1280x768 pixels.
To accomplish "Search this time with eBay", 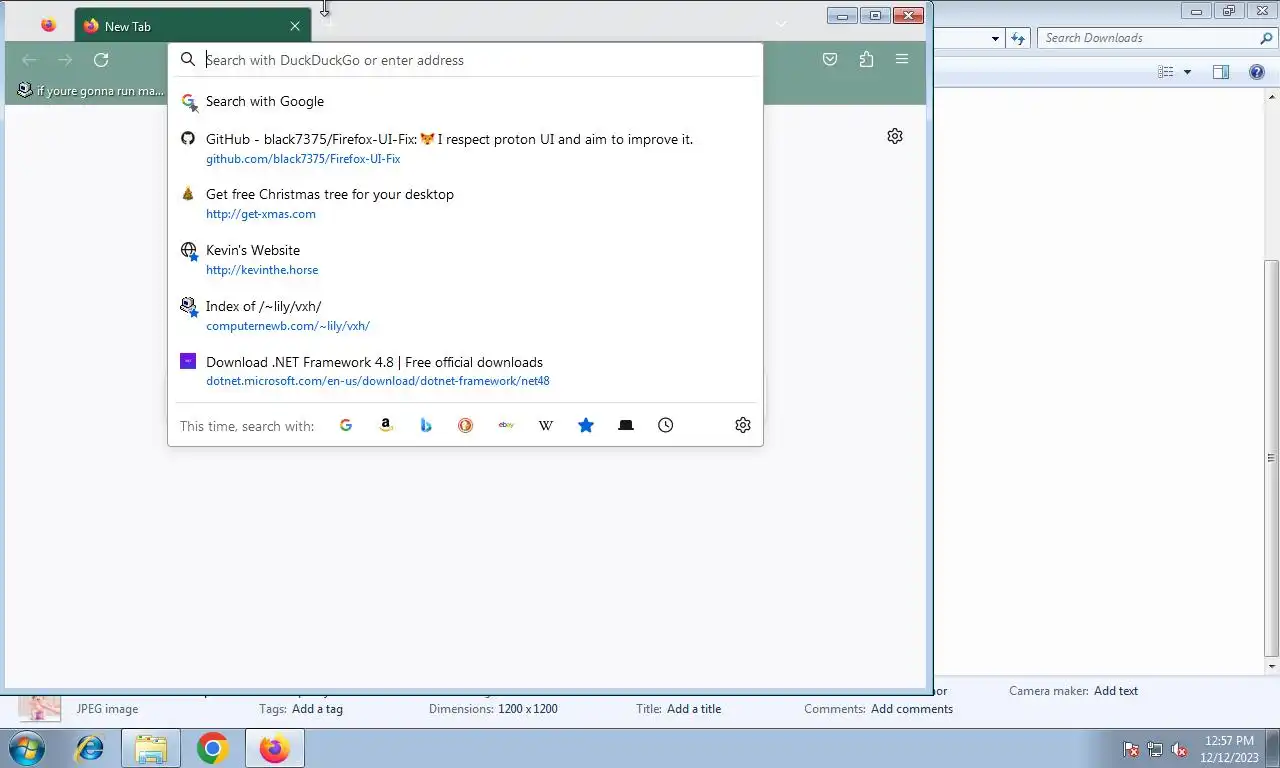I will (x=506, y=425).
